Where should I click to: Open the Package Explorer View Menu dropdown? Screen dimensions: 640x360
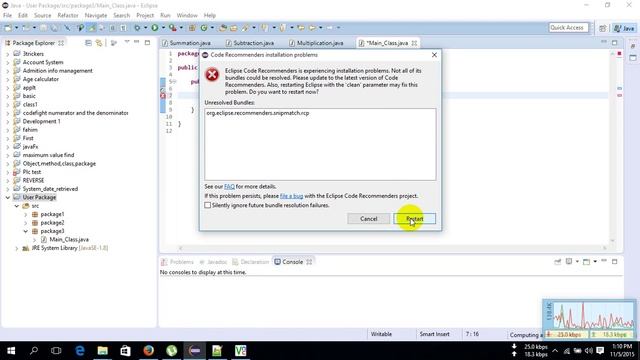click(127, 42)
